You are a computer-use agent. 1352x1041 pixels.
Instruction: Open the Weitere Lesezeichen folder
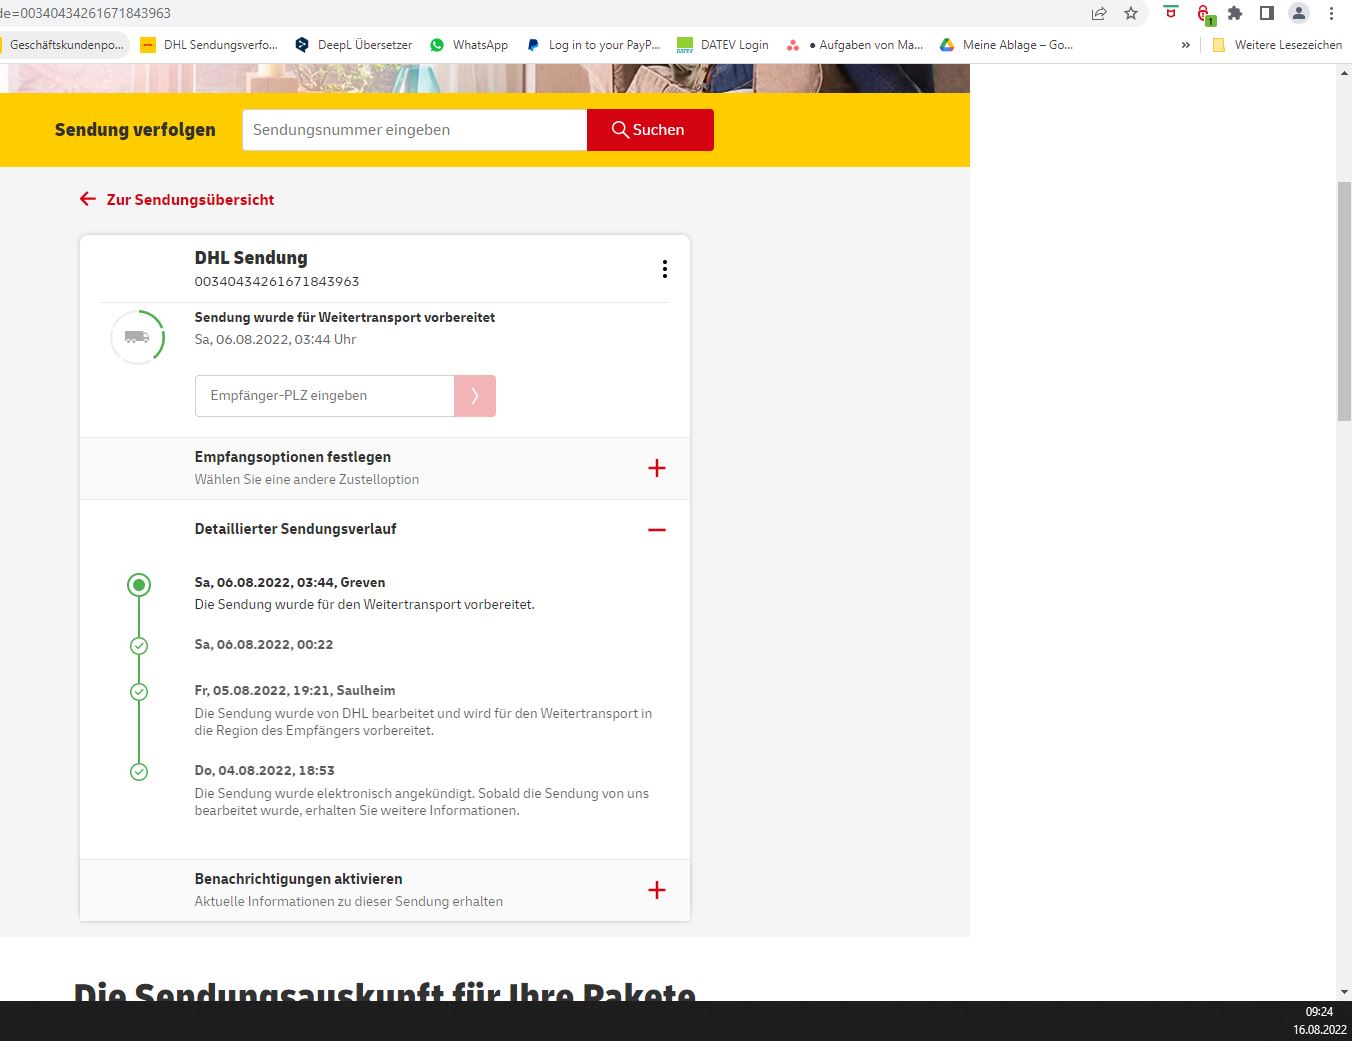1277,45
